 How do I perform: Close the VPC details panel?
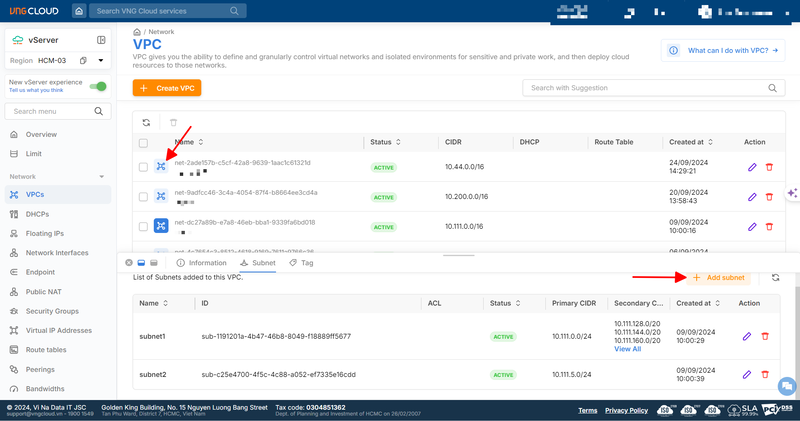tap(129, 263)
